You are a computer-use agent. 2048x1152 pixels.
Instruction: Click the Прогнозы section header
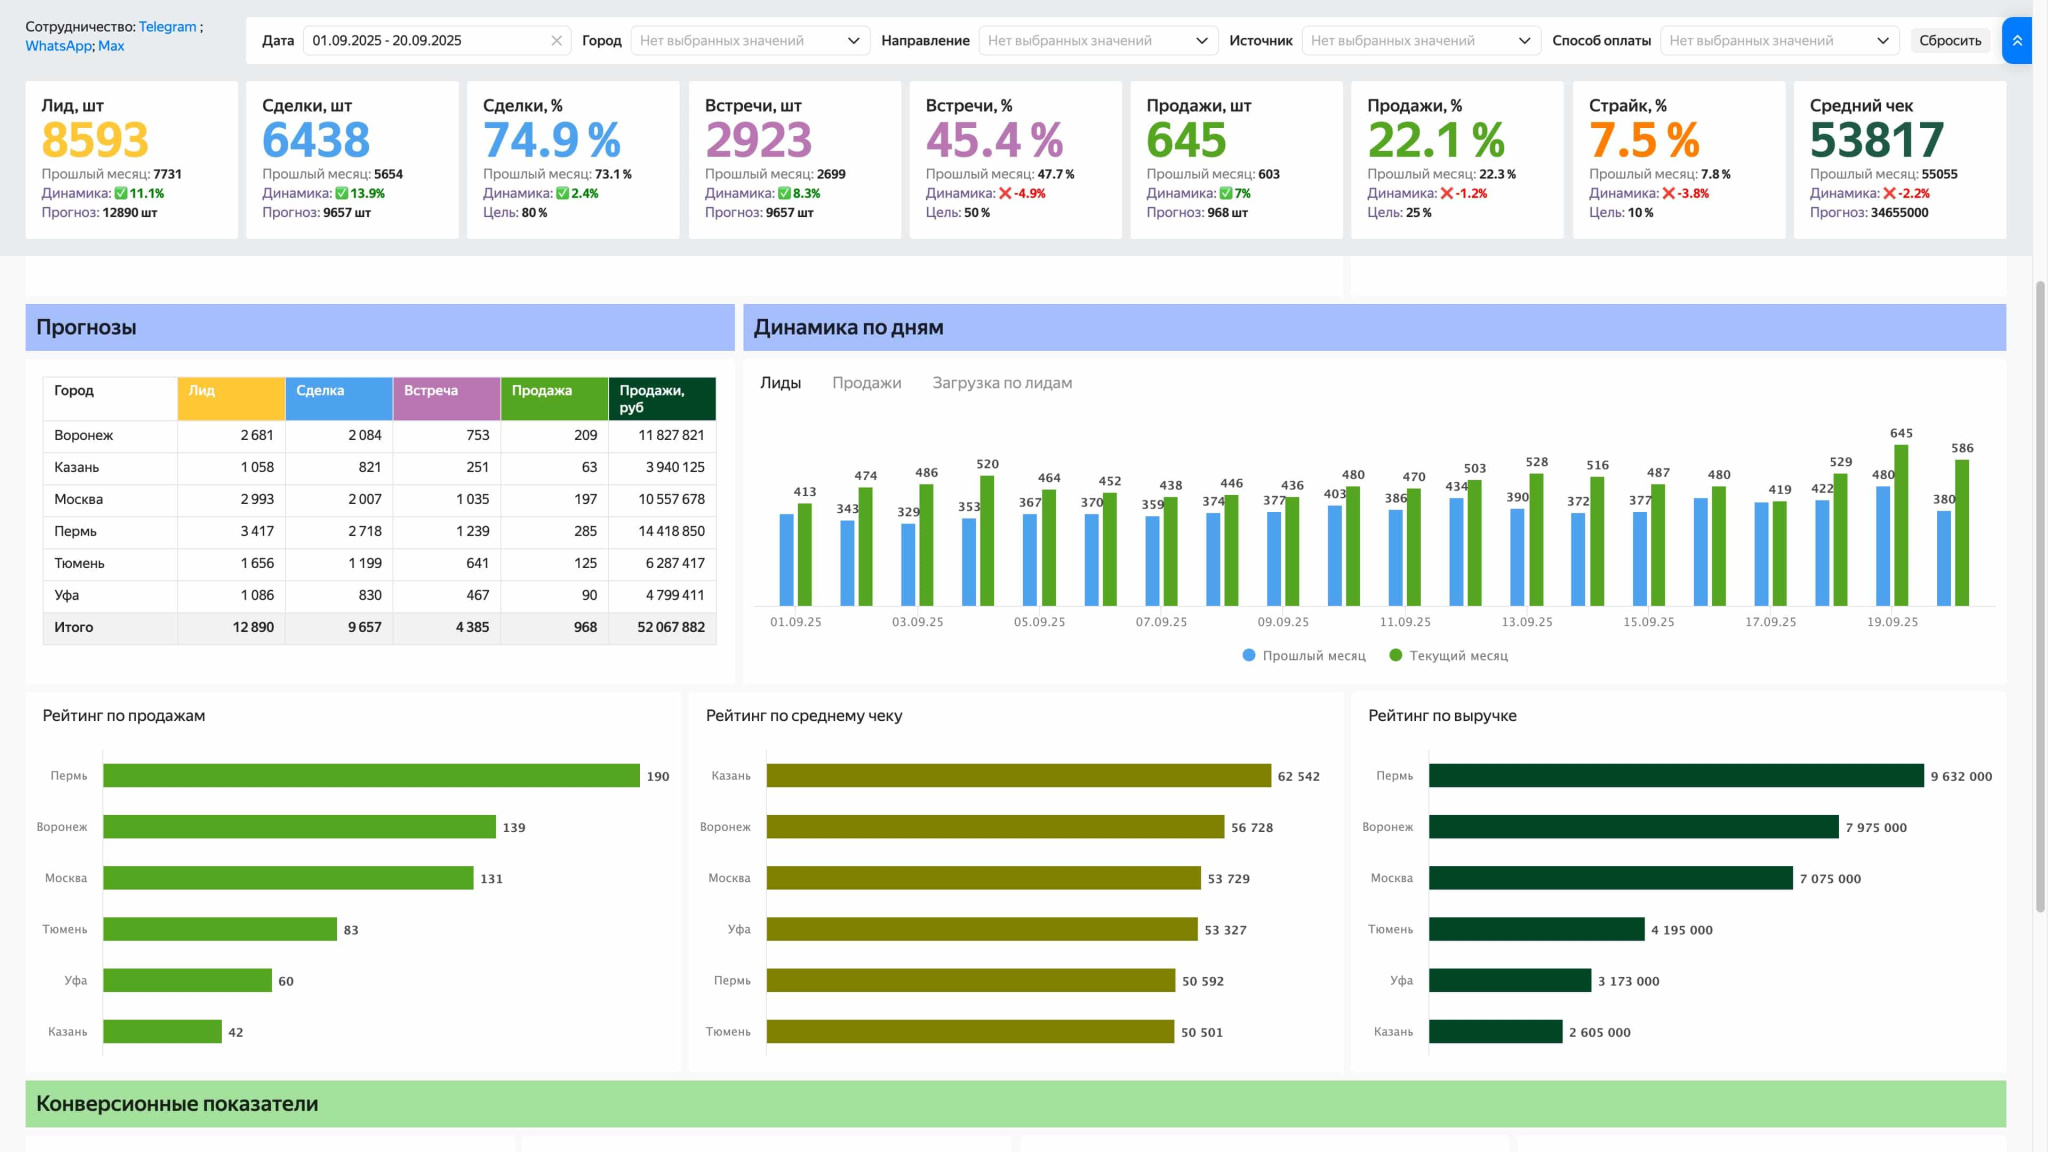click(x=380, y=327)
